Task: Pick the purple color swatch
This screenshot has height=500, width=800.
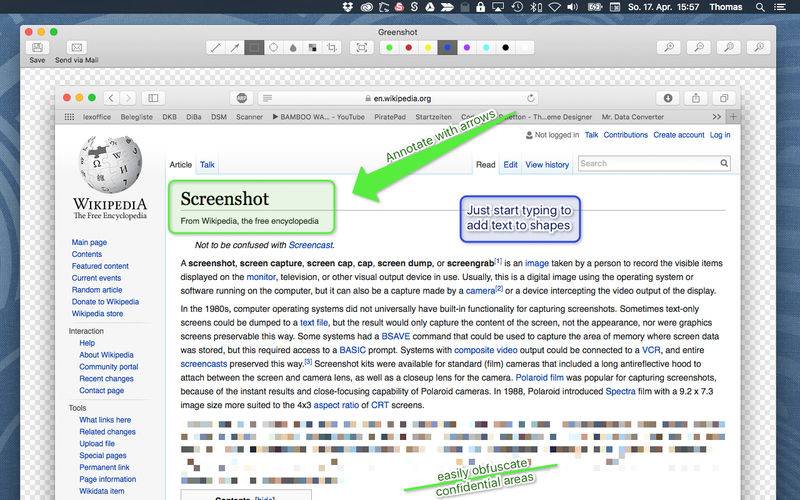Action: point(467,47)
